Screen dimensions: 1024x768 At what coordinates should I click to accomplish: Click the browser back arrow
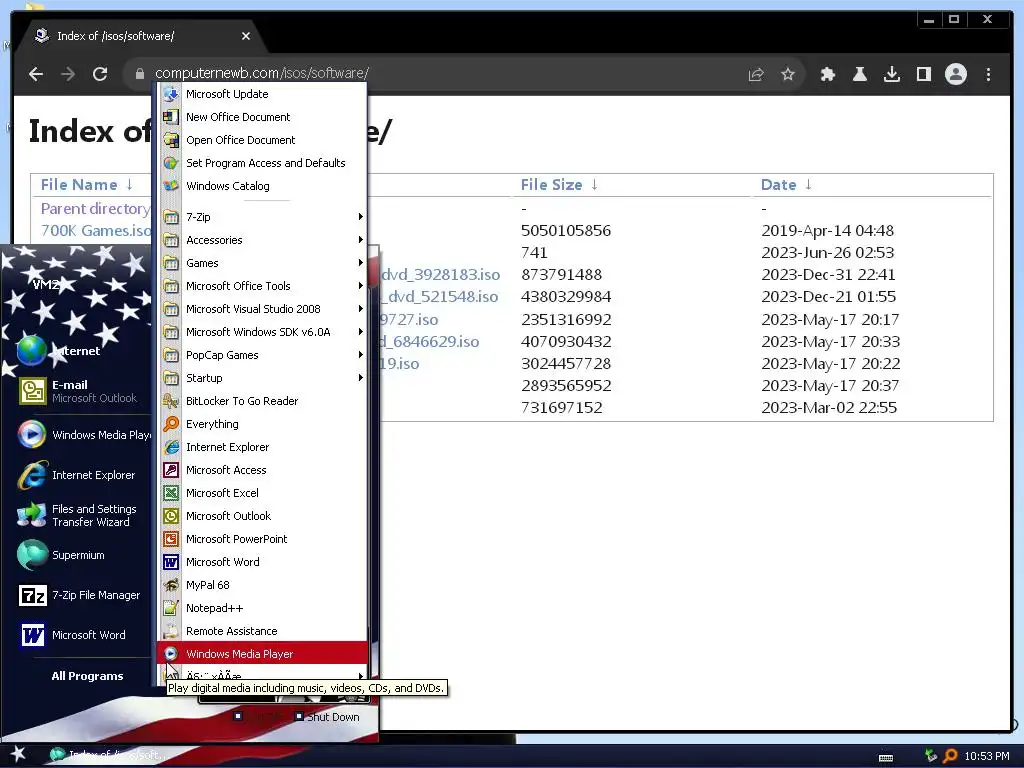click(36, 74)
